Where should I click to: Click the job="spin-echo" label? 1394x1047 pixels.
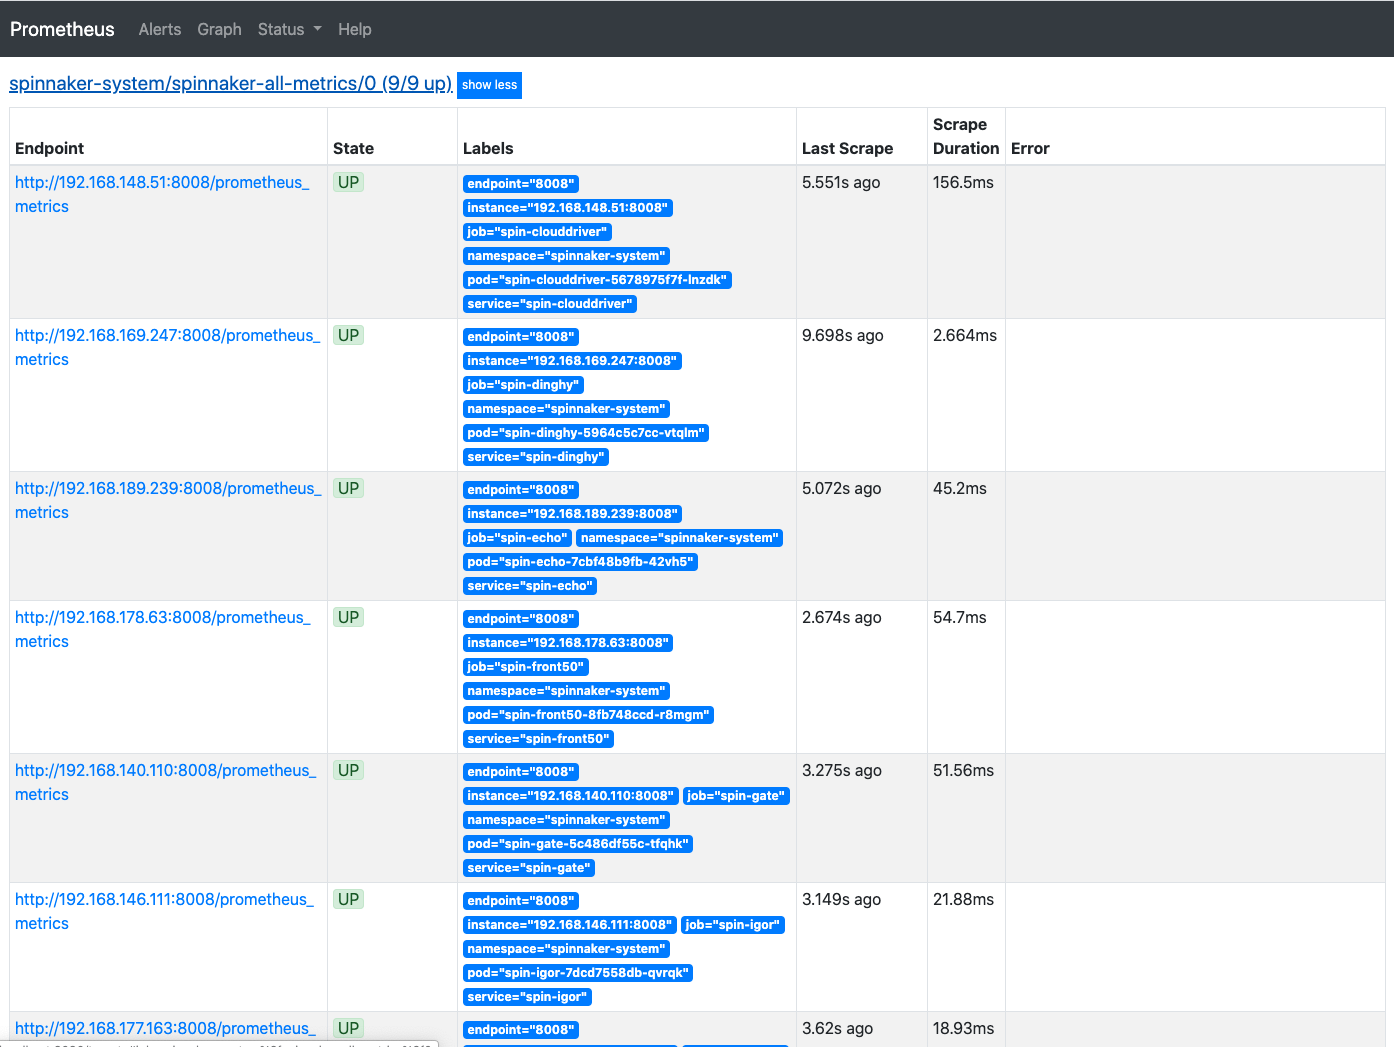pyautogui.click(x=517, y=538)
